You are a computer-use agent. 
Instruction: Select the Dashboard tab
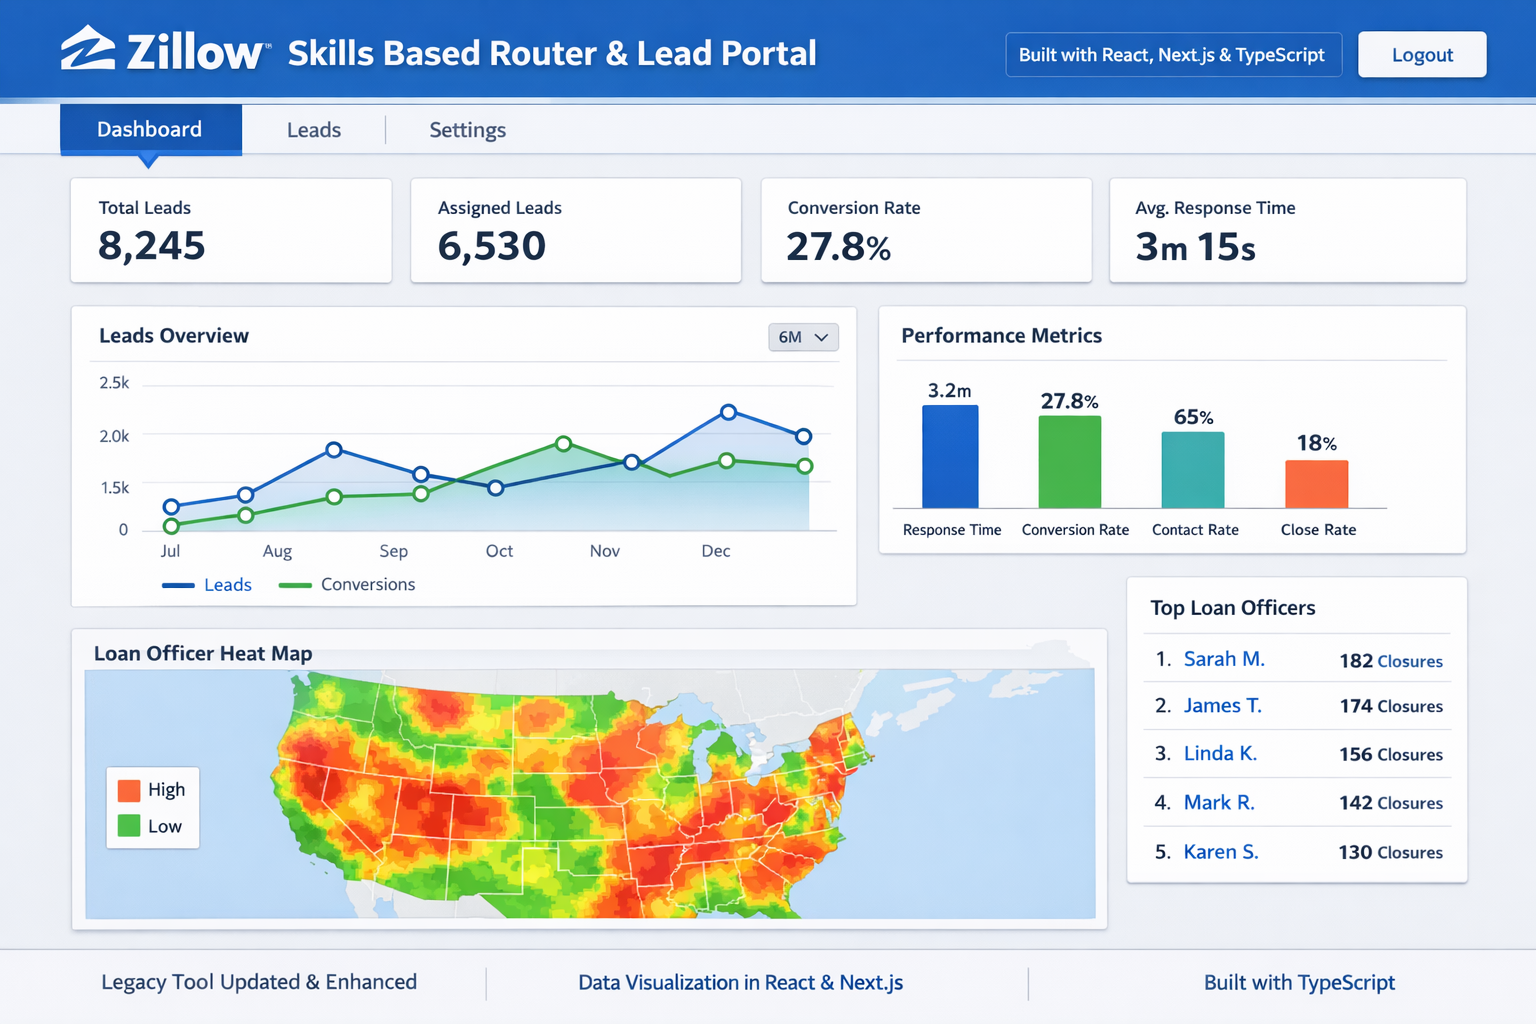tap(150, 130)
